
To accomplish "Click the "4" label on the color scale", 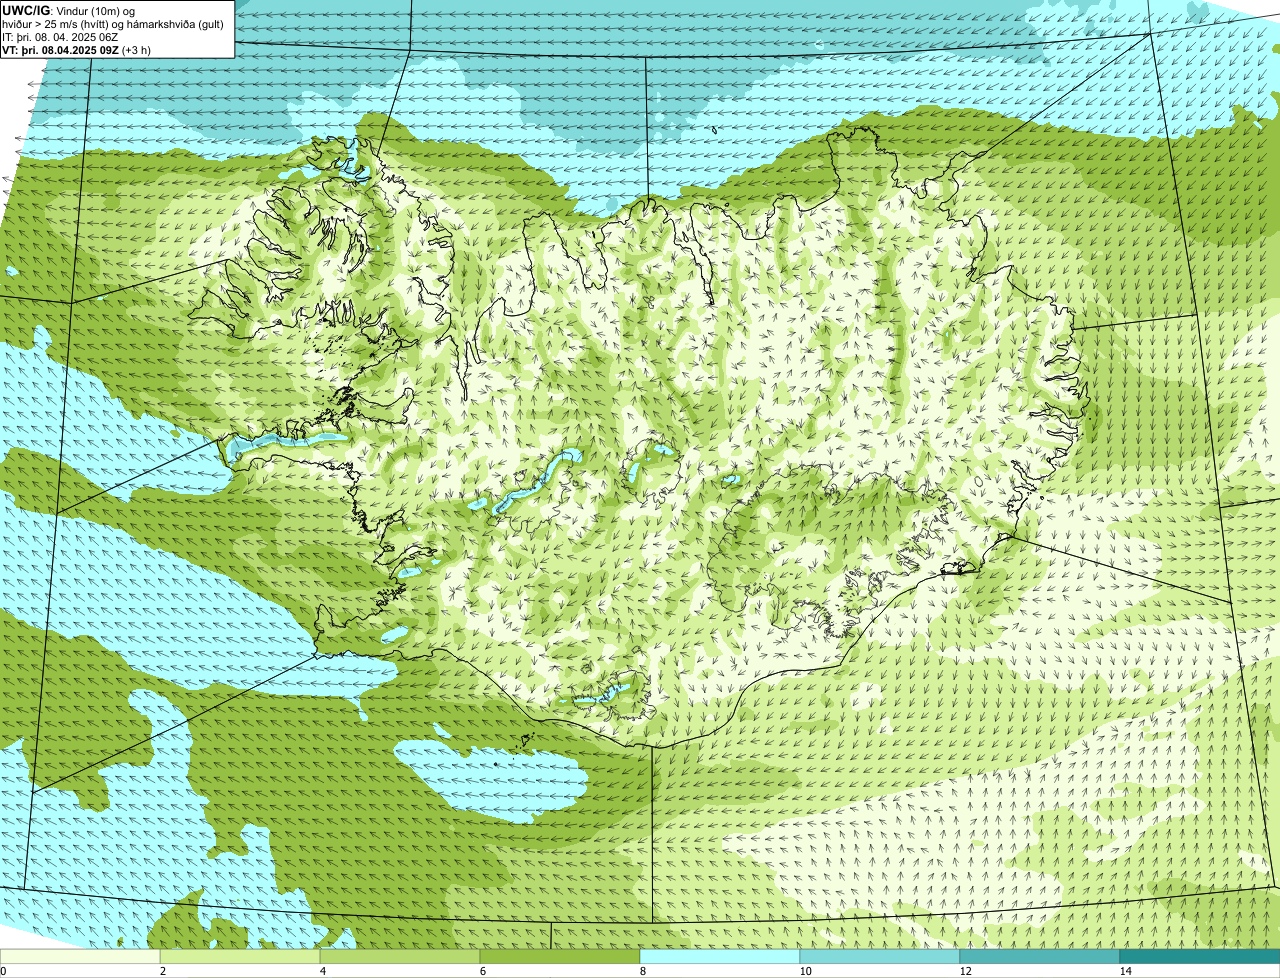I will [322, 971].
